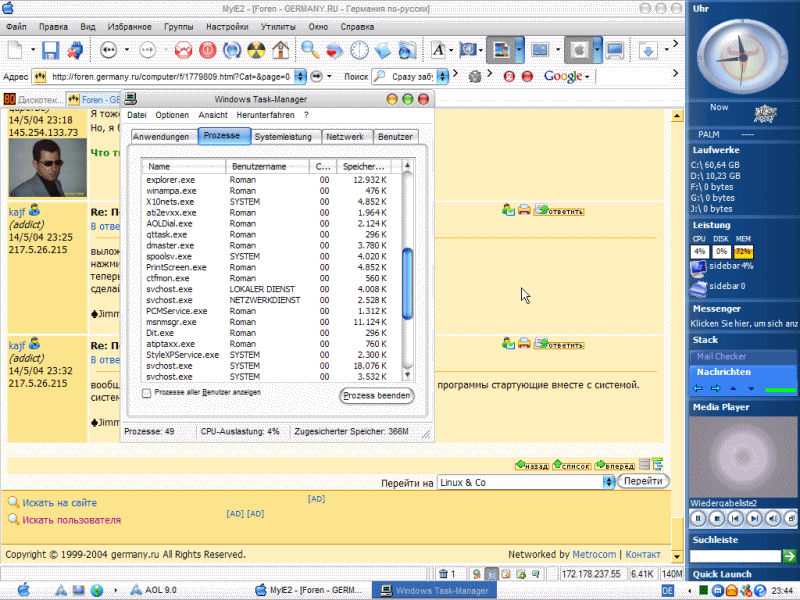Click the Task-Manager process list scrollbar thumb
This screenshot has width=800, height=600.
[407, 284]
